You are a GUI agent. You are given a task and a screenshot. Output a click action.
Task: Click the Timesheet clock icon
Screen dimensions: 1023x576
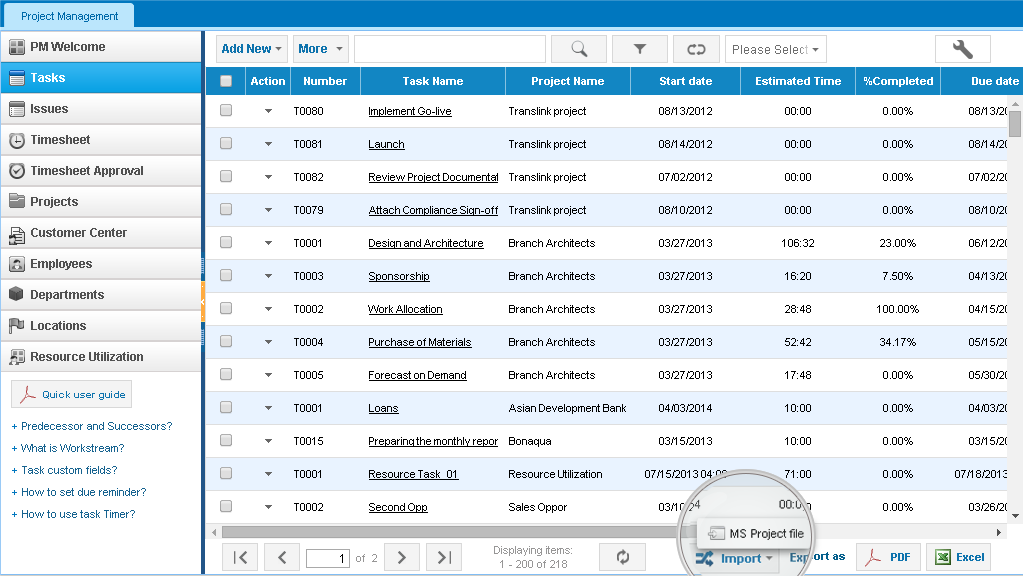(17, 140)
